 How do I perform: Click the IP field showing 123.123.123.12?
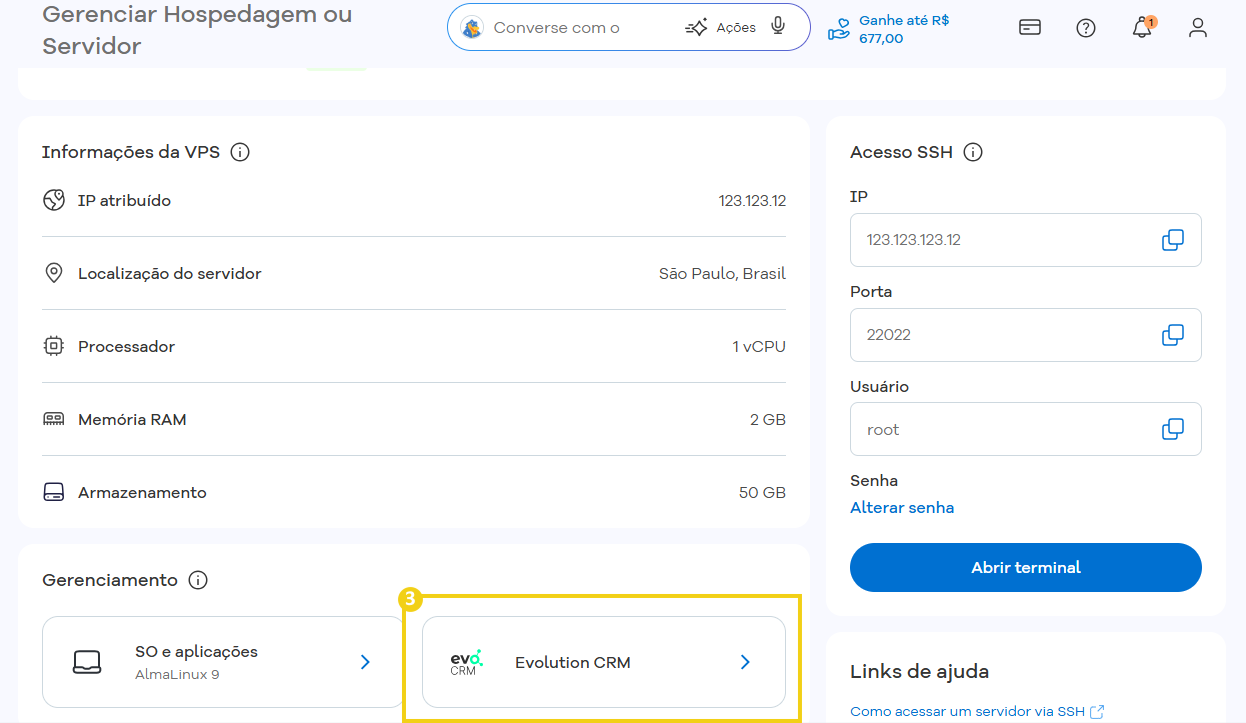pos(1026,240)
